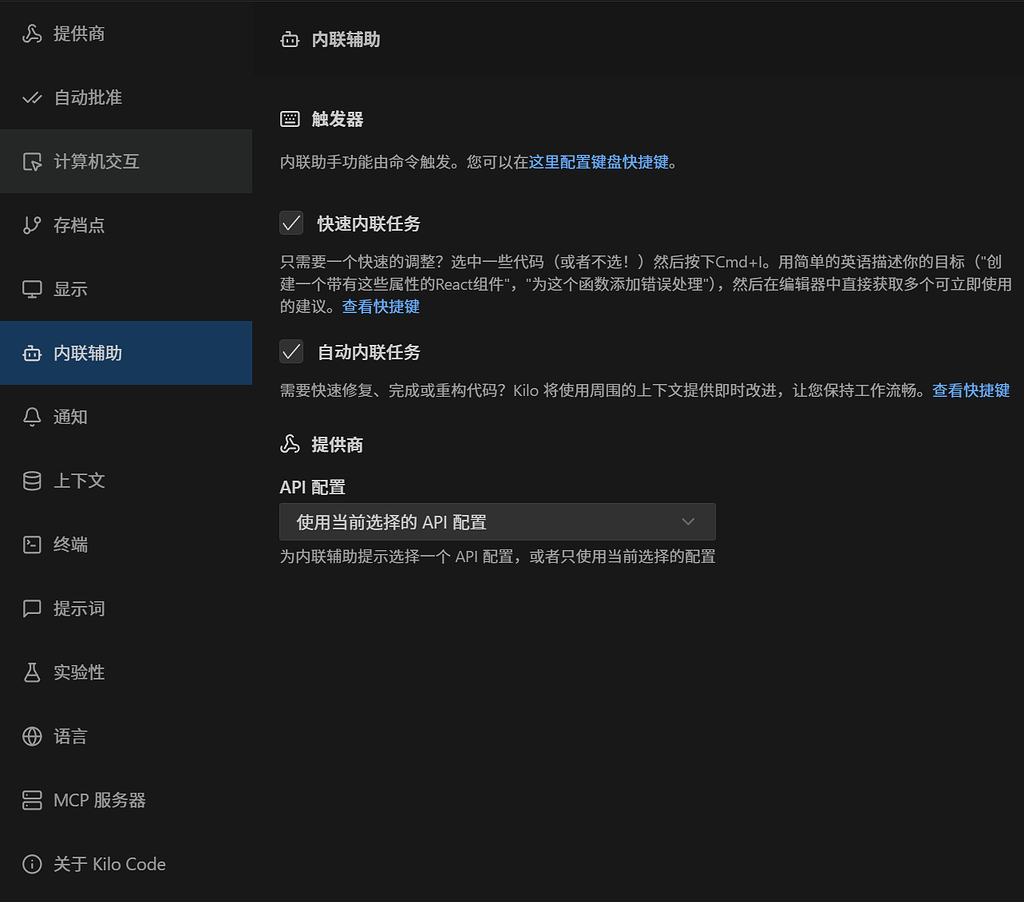Click the 触发器 section heading
This screenshot has height=902, width=1024.
338,119
